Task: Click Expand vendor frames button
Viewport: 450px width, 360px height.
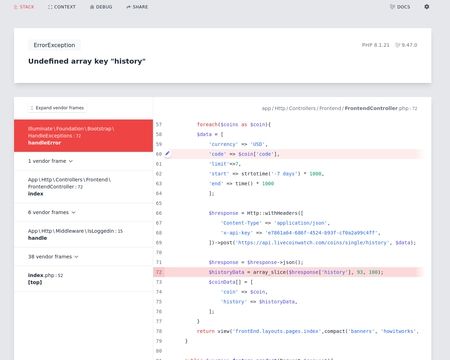Action: coord(57,108)
